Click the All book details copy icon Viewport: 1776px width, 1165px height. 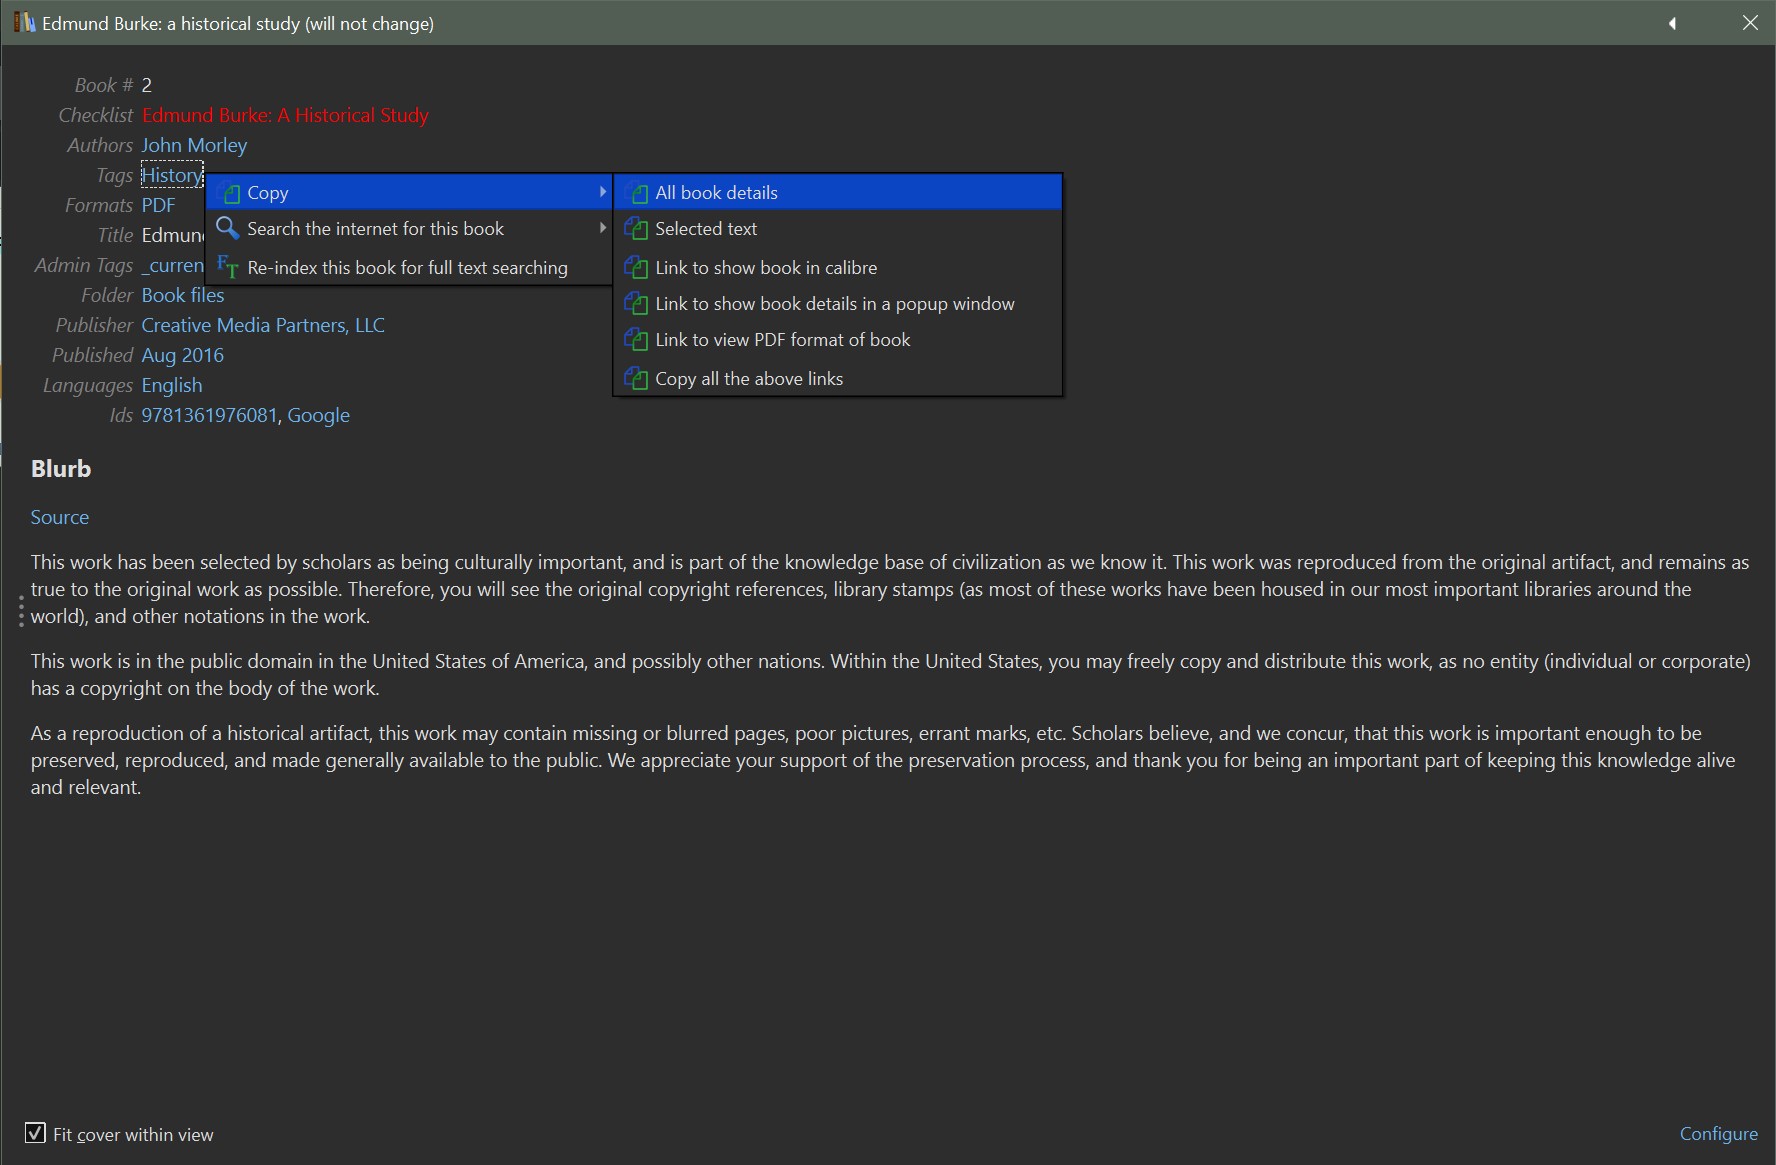pyautogui.click(x=637, y=193)
